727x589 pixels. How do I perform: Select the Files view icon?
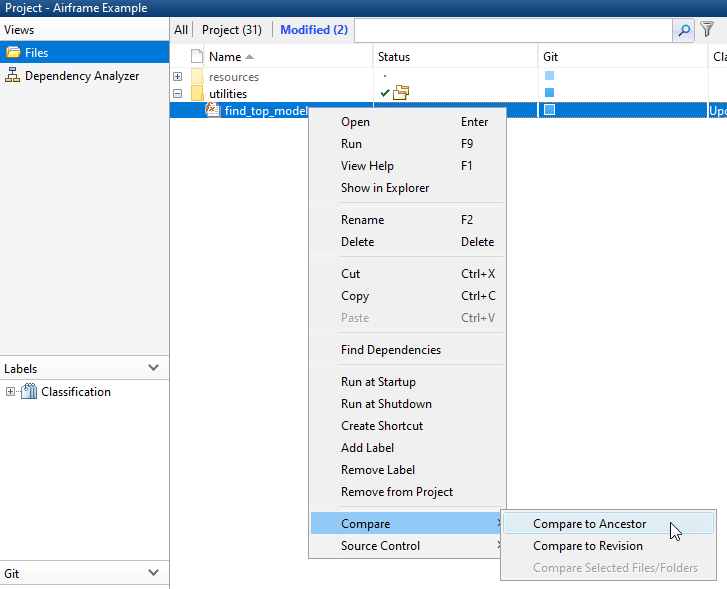(13, 53)
